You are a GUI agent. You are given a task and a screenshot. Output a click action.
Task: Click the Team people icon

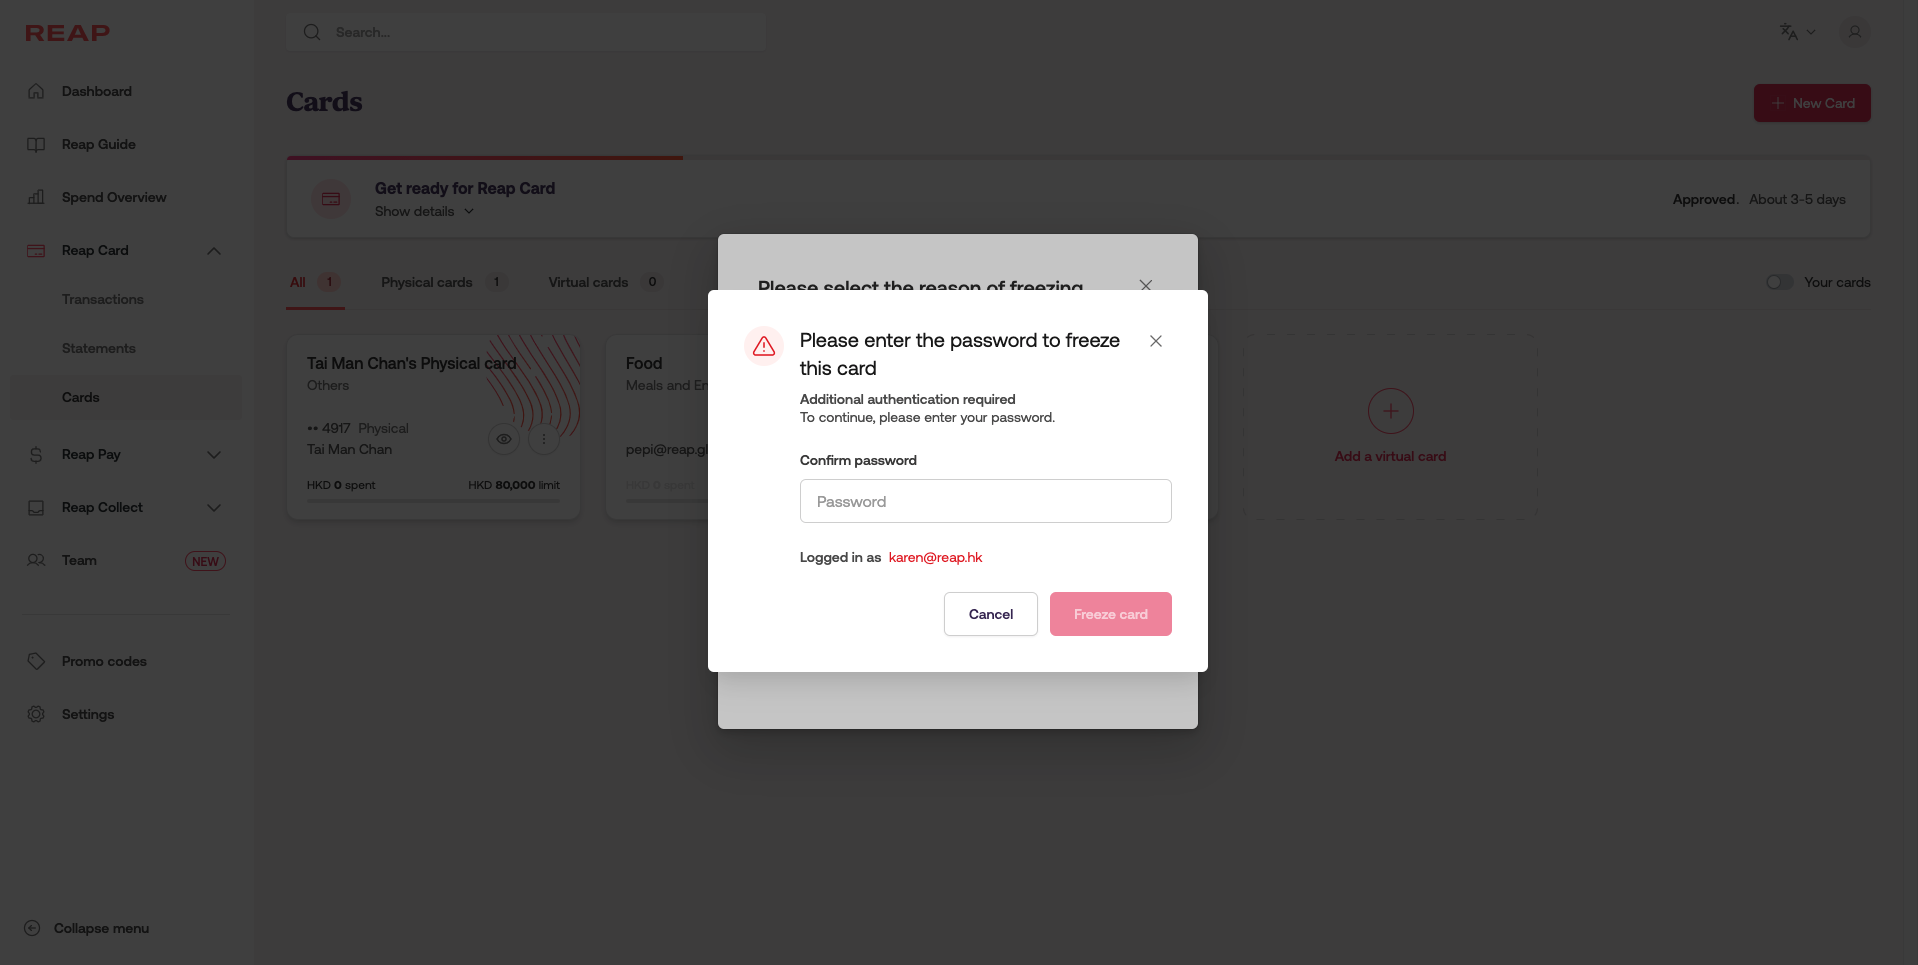pyautogui.click(x=36, y=560)
